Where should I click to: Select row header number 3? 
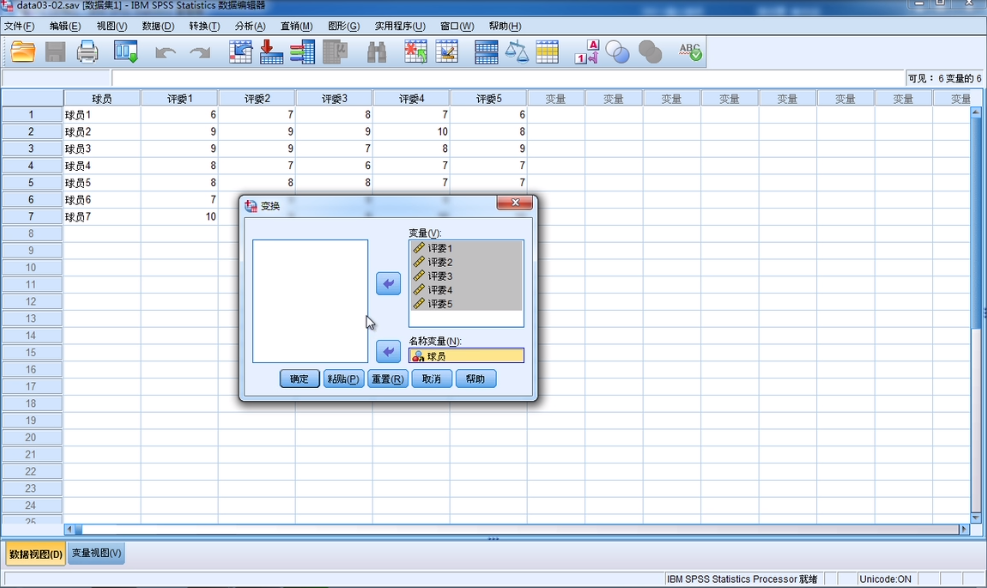[31, 149]
